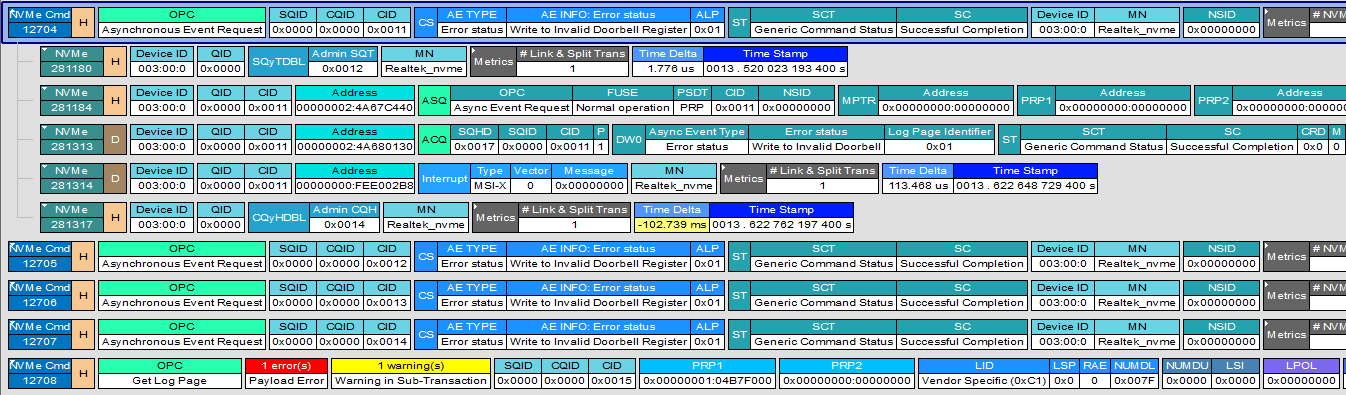Viewport: 1346px width, 395px height.
Task: Click the MPTR cell in packet 281184
Action: [x=858, y=100]
